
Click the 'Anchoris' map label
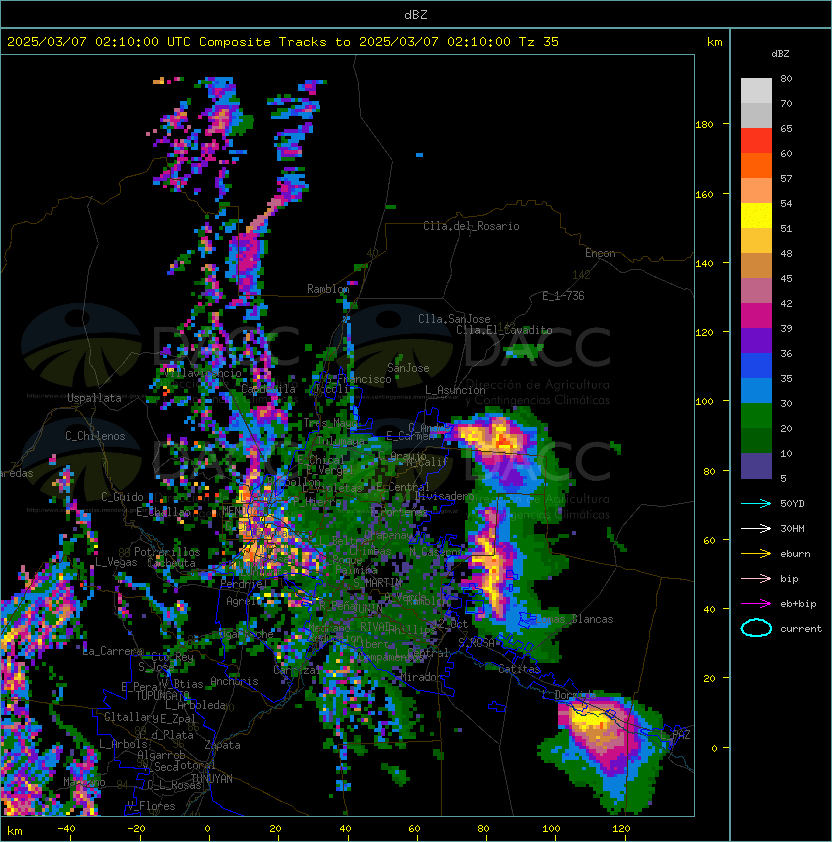pyautogui.click(x=234, y=681)
